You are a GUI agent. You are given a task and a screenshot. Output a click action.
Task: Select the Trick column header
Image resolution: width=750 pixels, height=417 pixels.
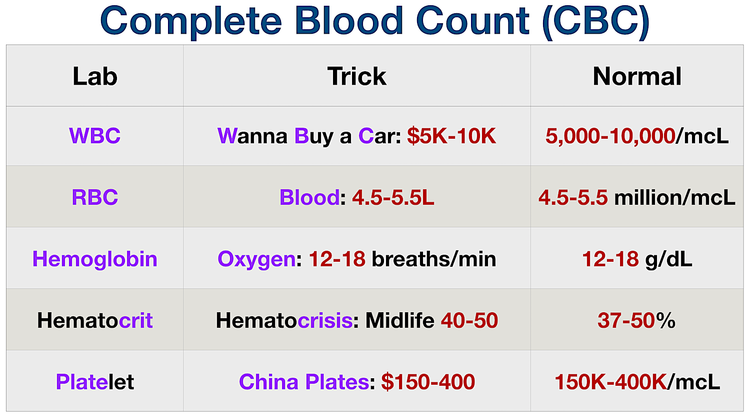coord(357,76)
